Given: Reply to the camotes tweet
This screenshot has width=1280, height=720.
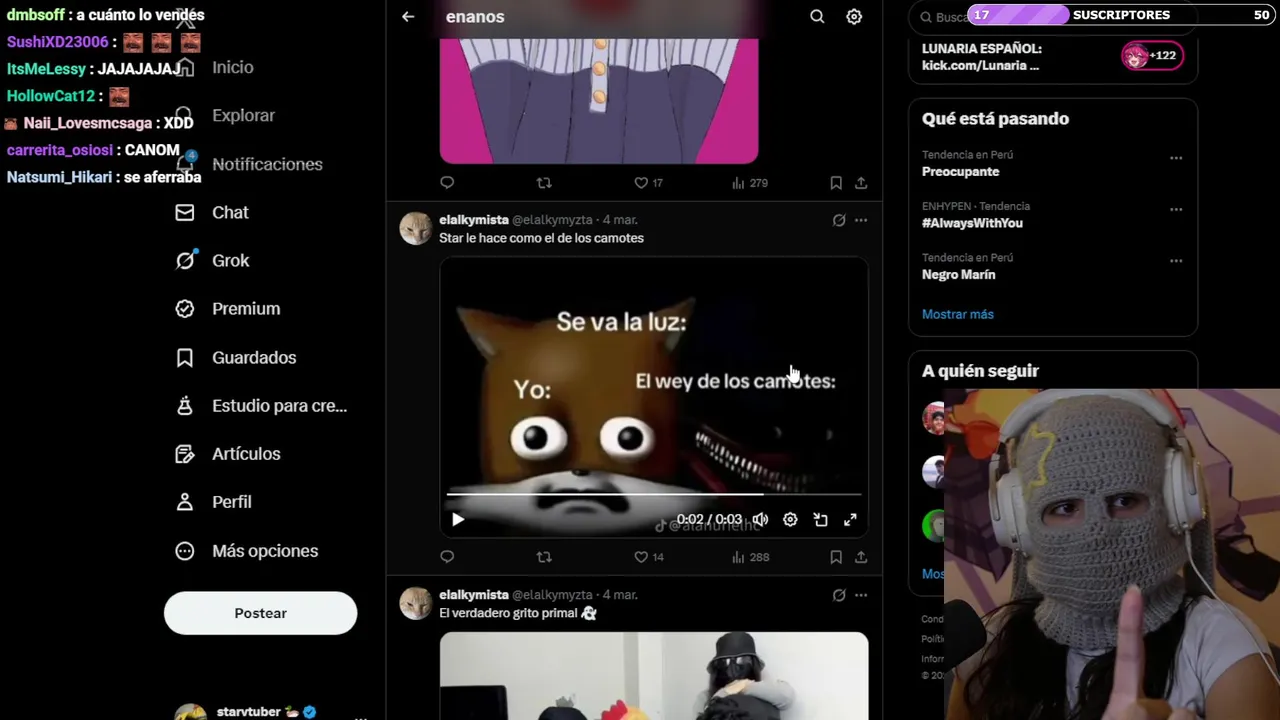Looking at the screenshot, I should pos(447,557).
